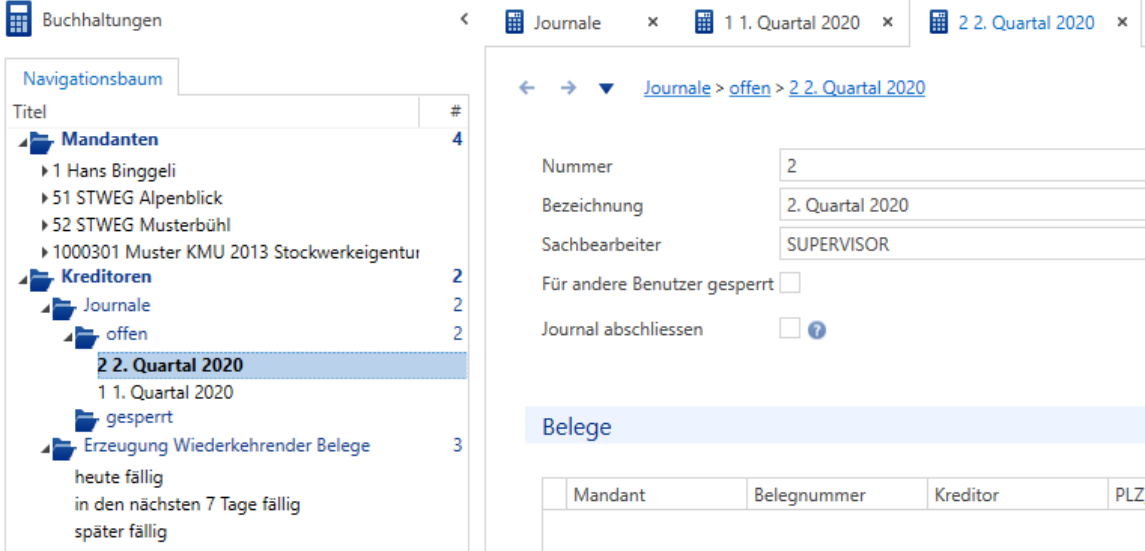Click calculator icon on 1. Quartal tab
Screen dimensions: 1145x551
[x=704, y=22]
